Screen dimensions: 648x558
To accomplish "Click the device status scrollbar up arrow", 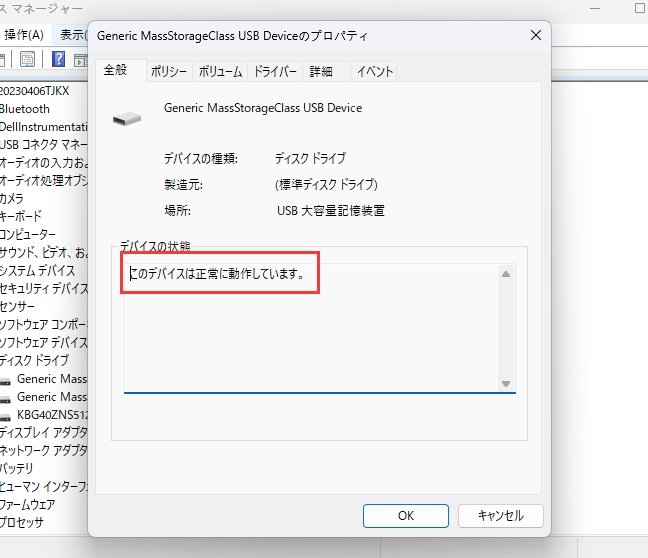I will [x=506, y=274].
